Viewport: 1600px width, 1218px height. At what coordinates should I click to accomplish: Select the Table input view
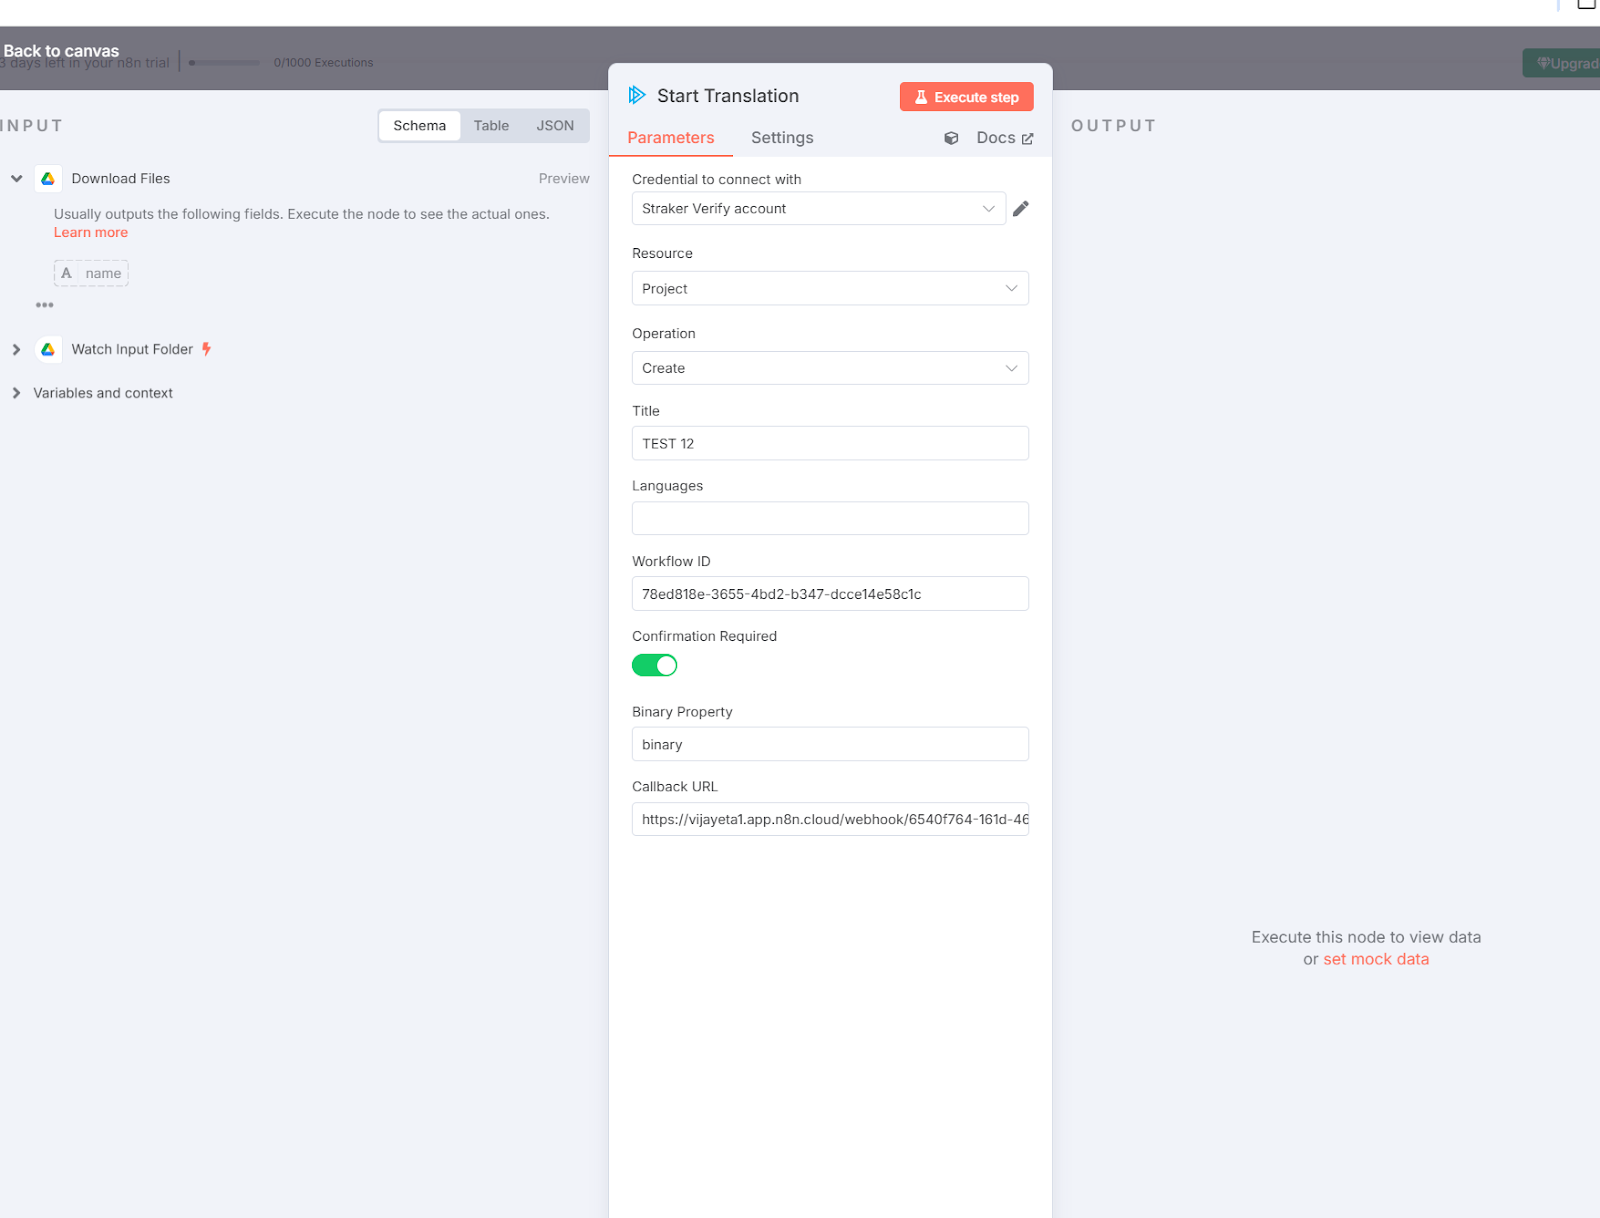(491, 126)
